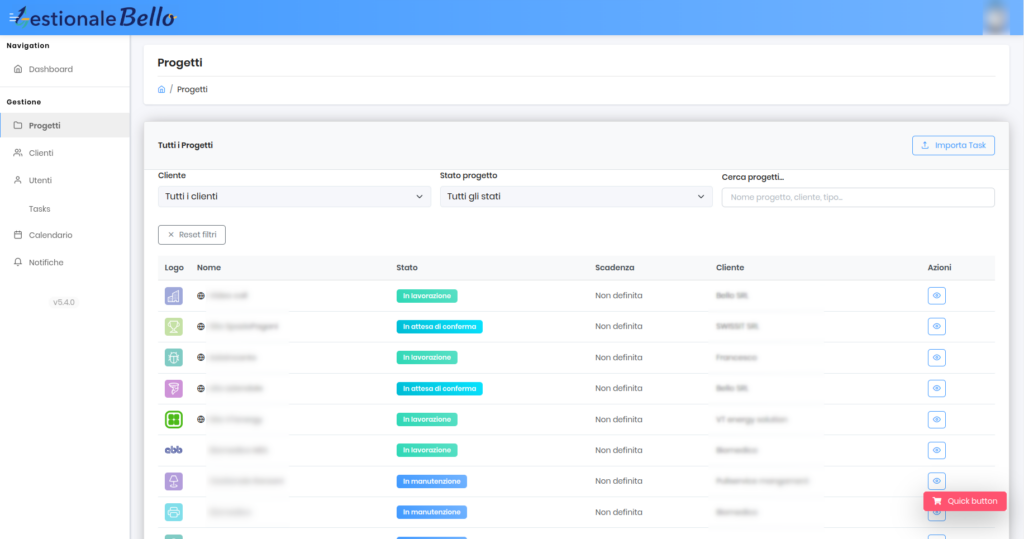
Task: Click the user avatar in top-right corner
Action: tap(995, 17)
